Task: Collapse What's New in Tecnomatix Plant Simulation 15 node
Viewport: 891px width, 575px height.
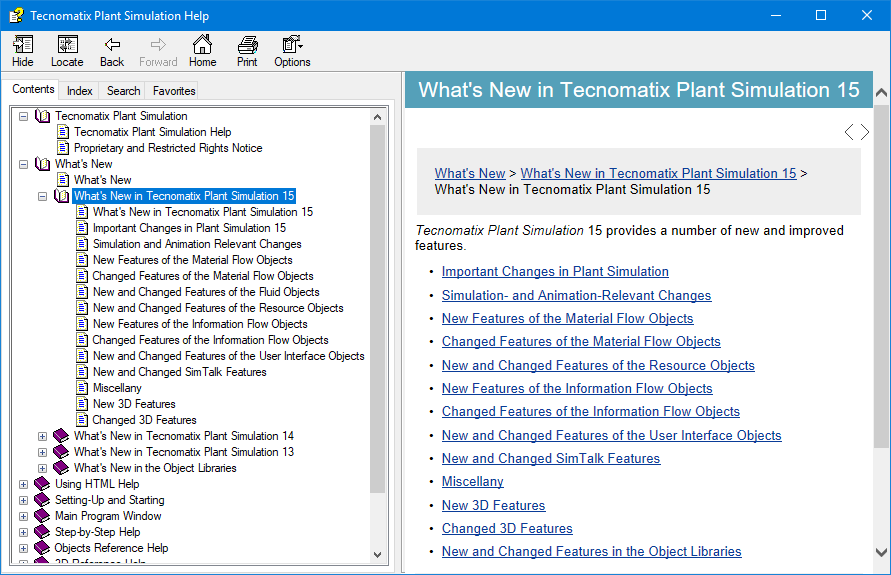Action: [42, 196]
